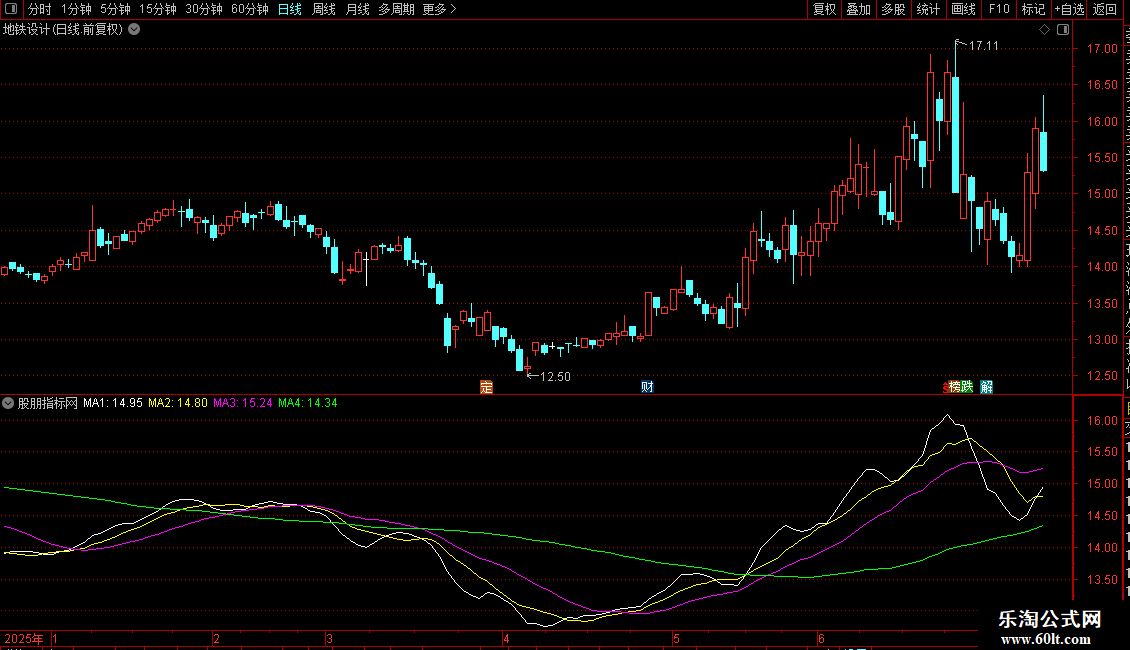
Task: Click the 榜跌 event marker
Action: click(961, 387)
